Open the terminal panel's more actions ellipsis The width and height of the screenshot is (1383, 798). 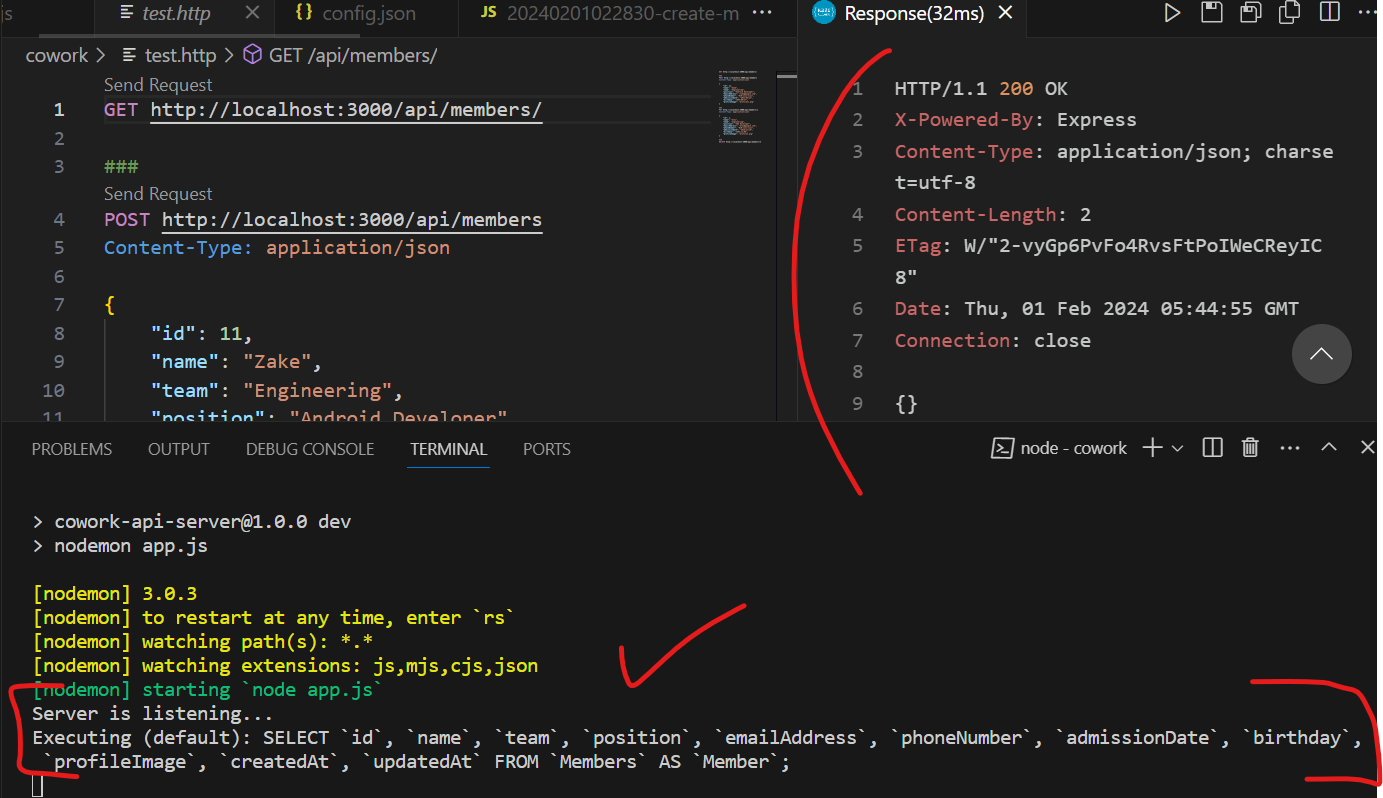(1290, 448)
